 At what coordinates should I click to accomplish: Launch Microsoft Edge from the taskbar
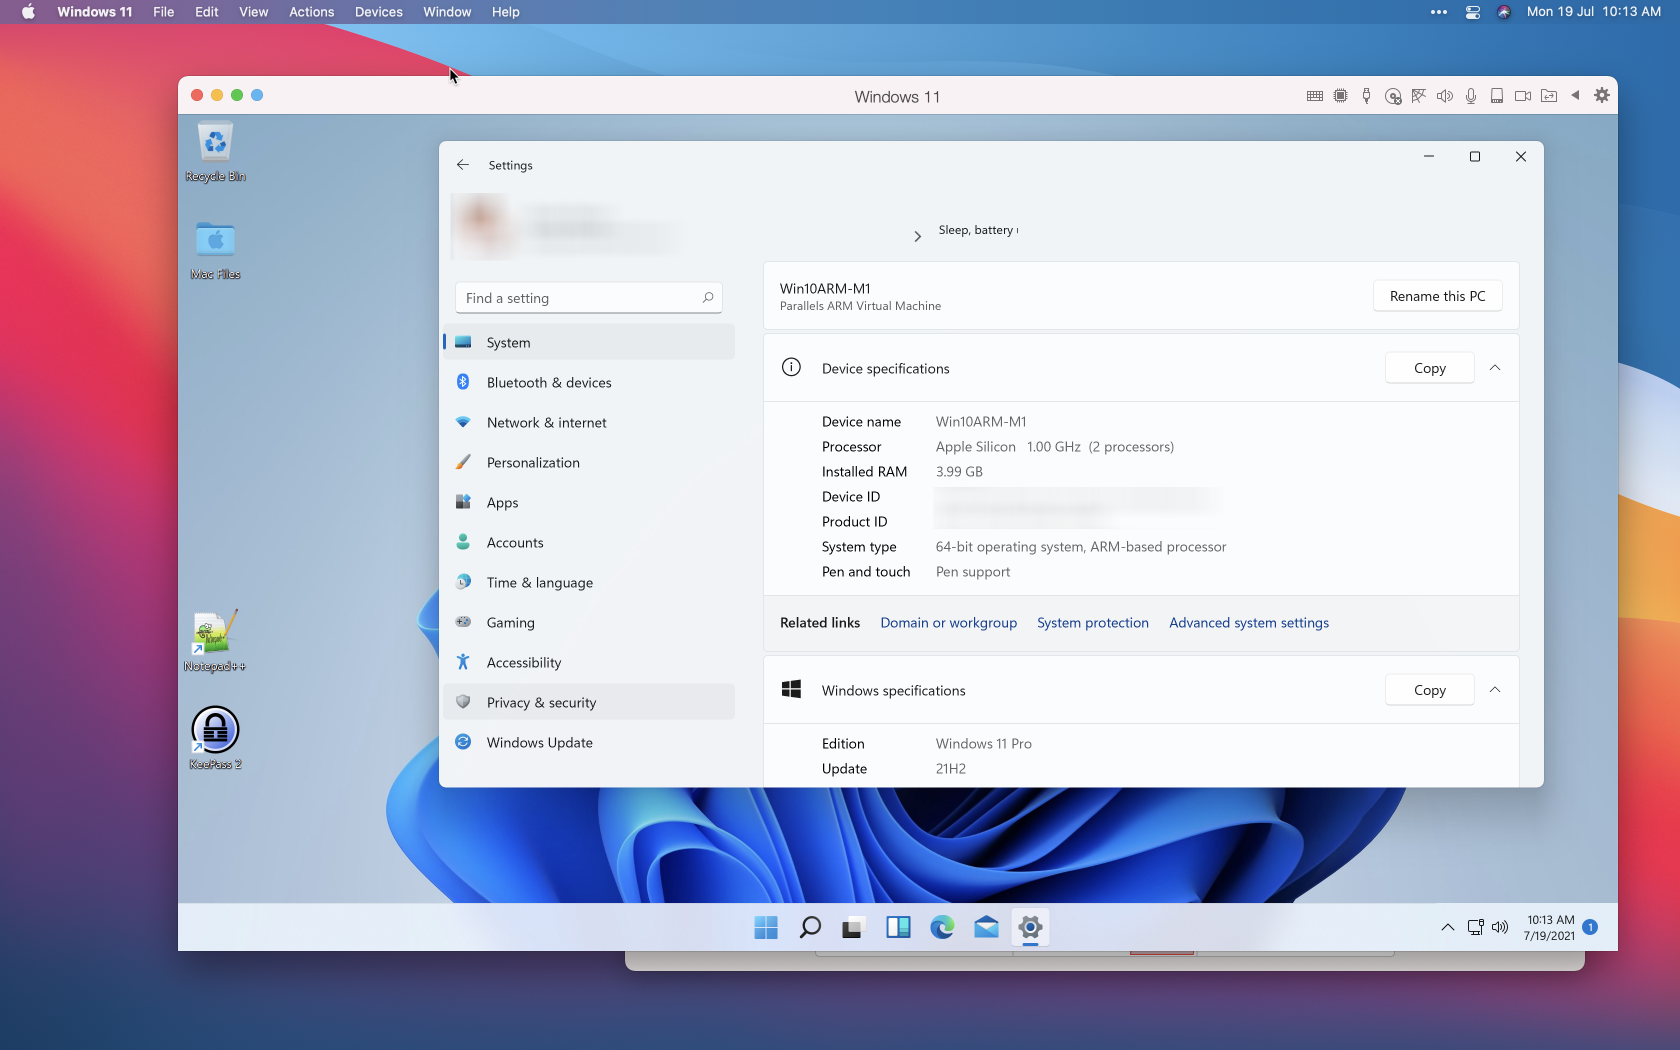pos(942,928)
